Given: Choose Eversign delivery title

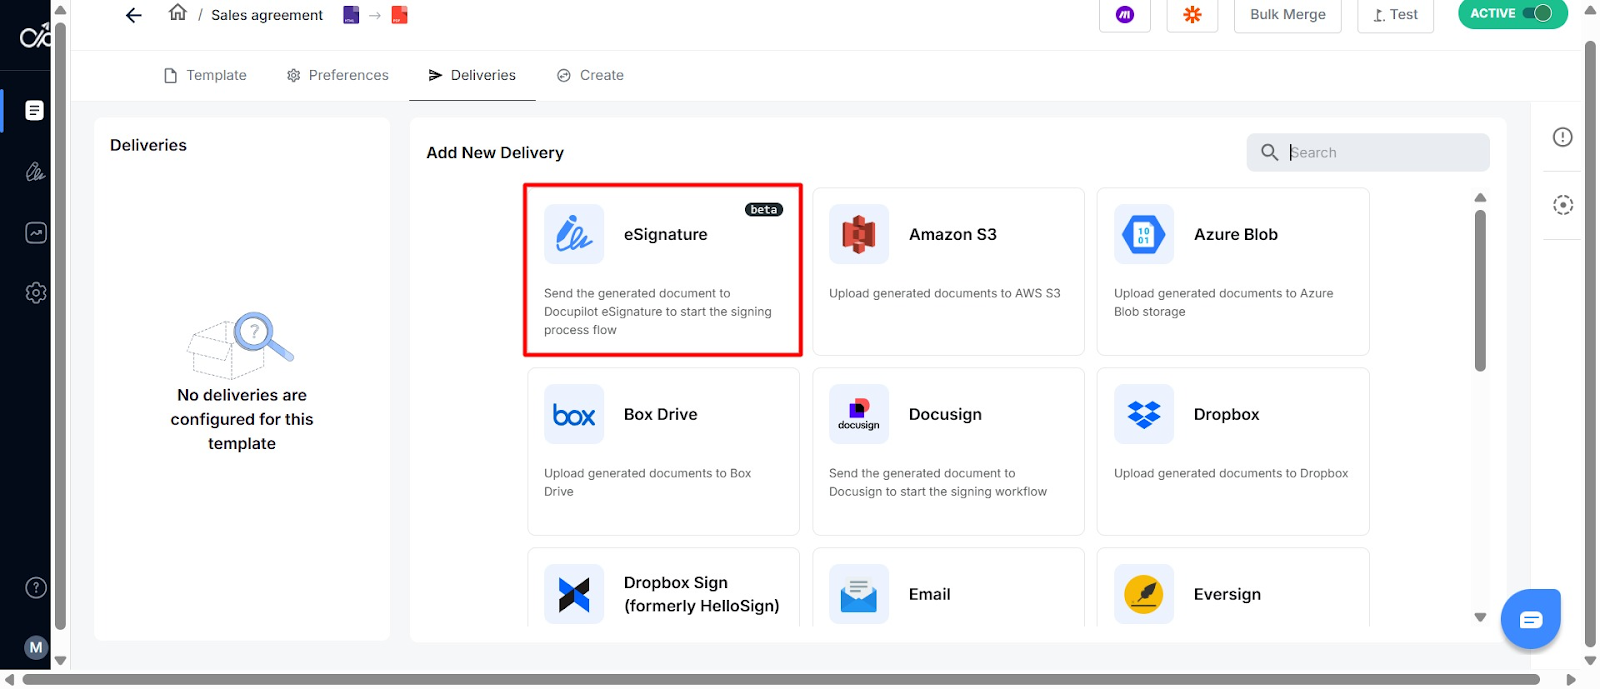Looking at the screenshot, I should (x=1227, y=594).
